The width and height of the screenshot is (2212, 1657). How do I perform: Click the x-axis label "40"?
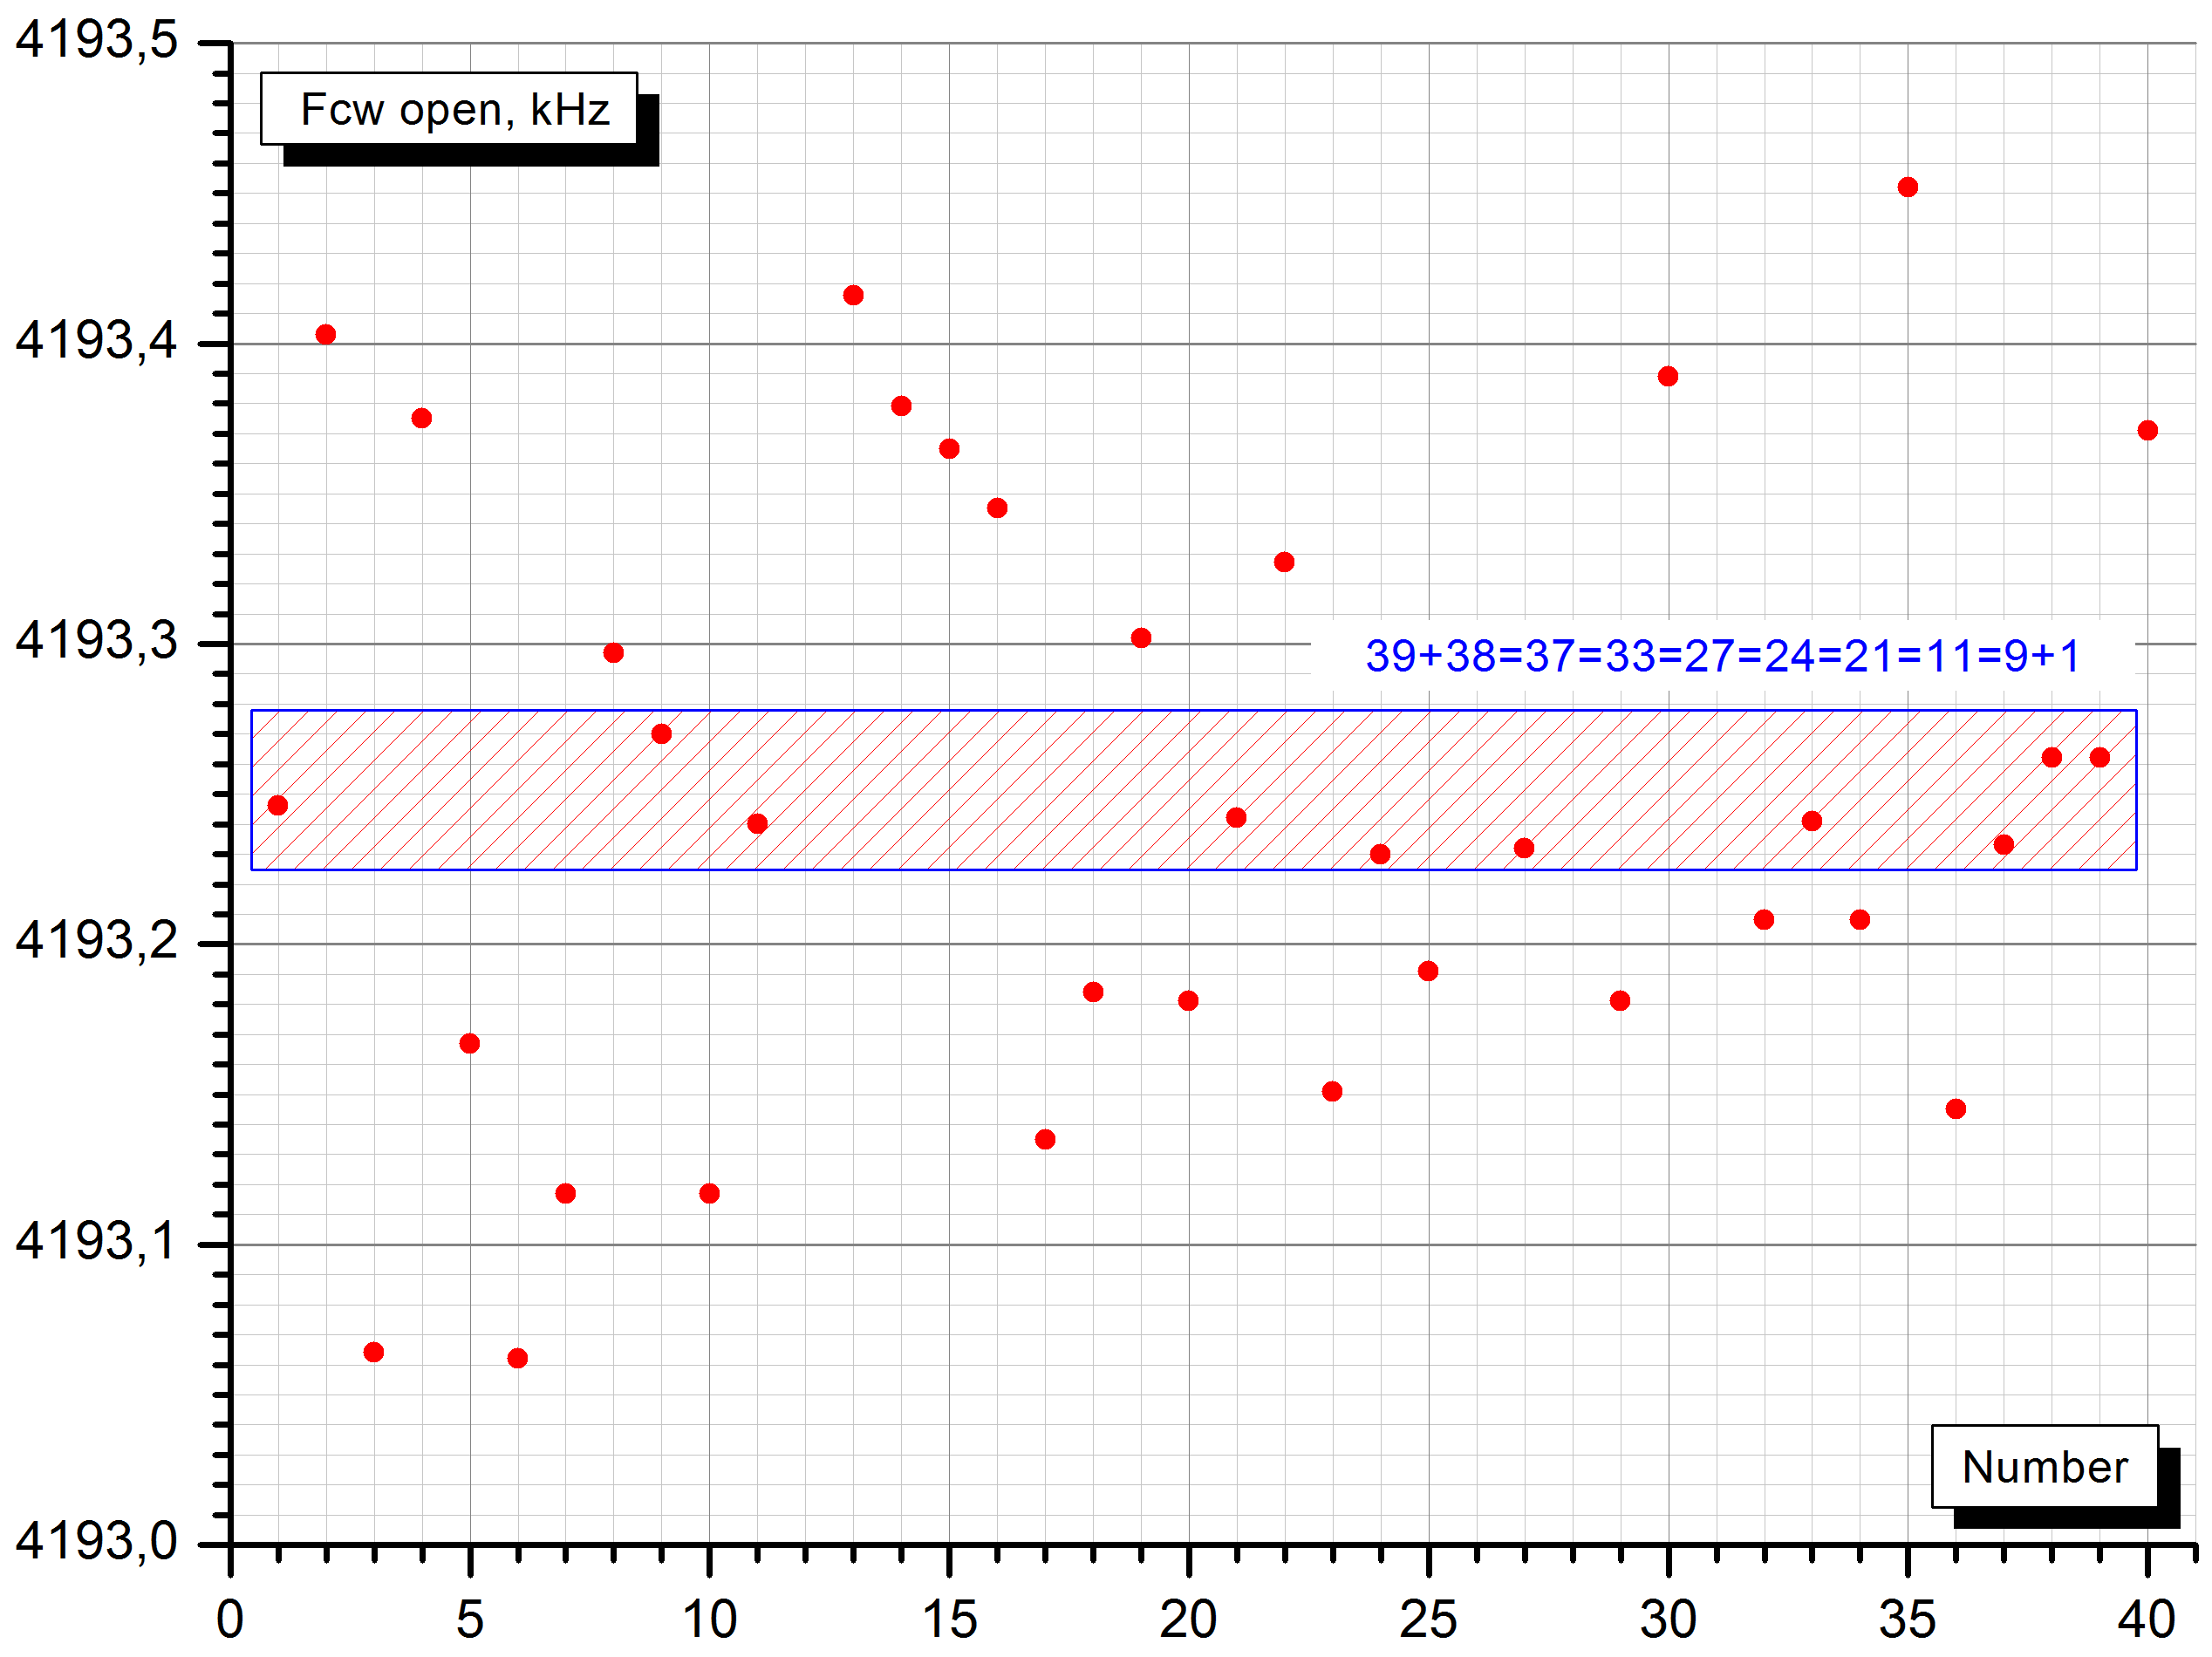point(2147,1619)
